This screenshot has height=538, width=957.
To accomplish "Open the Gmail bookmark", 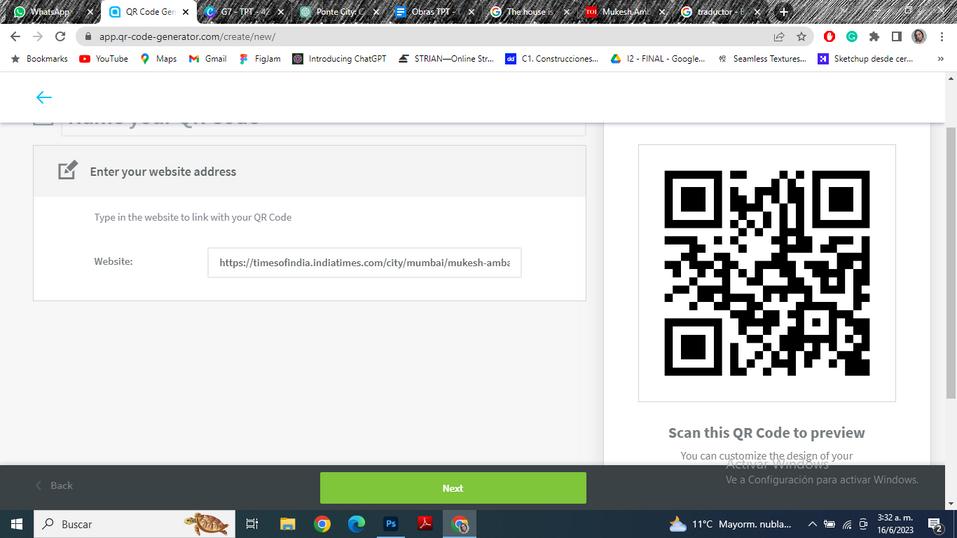I will (x=208, y=59).
